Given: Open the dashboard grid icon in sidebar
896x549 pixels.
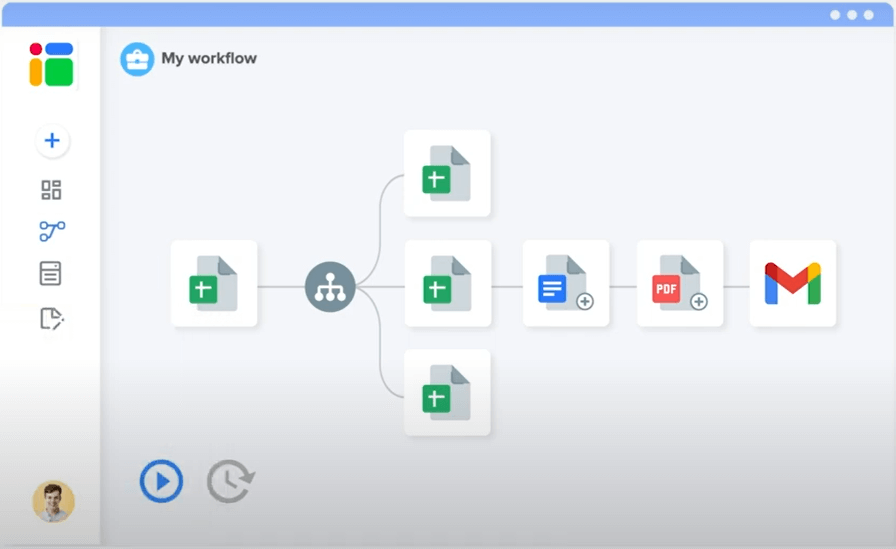Looking at the screenshot, I should pos(51,190).
